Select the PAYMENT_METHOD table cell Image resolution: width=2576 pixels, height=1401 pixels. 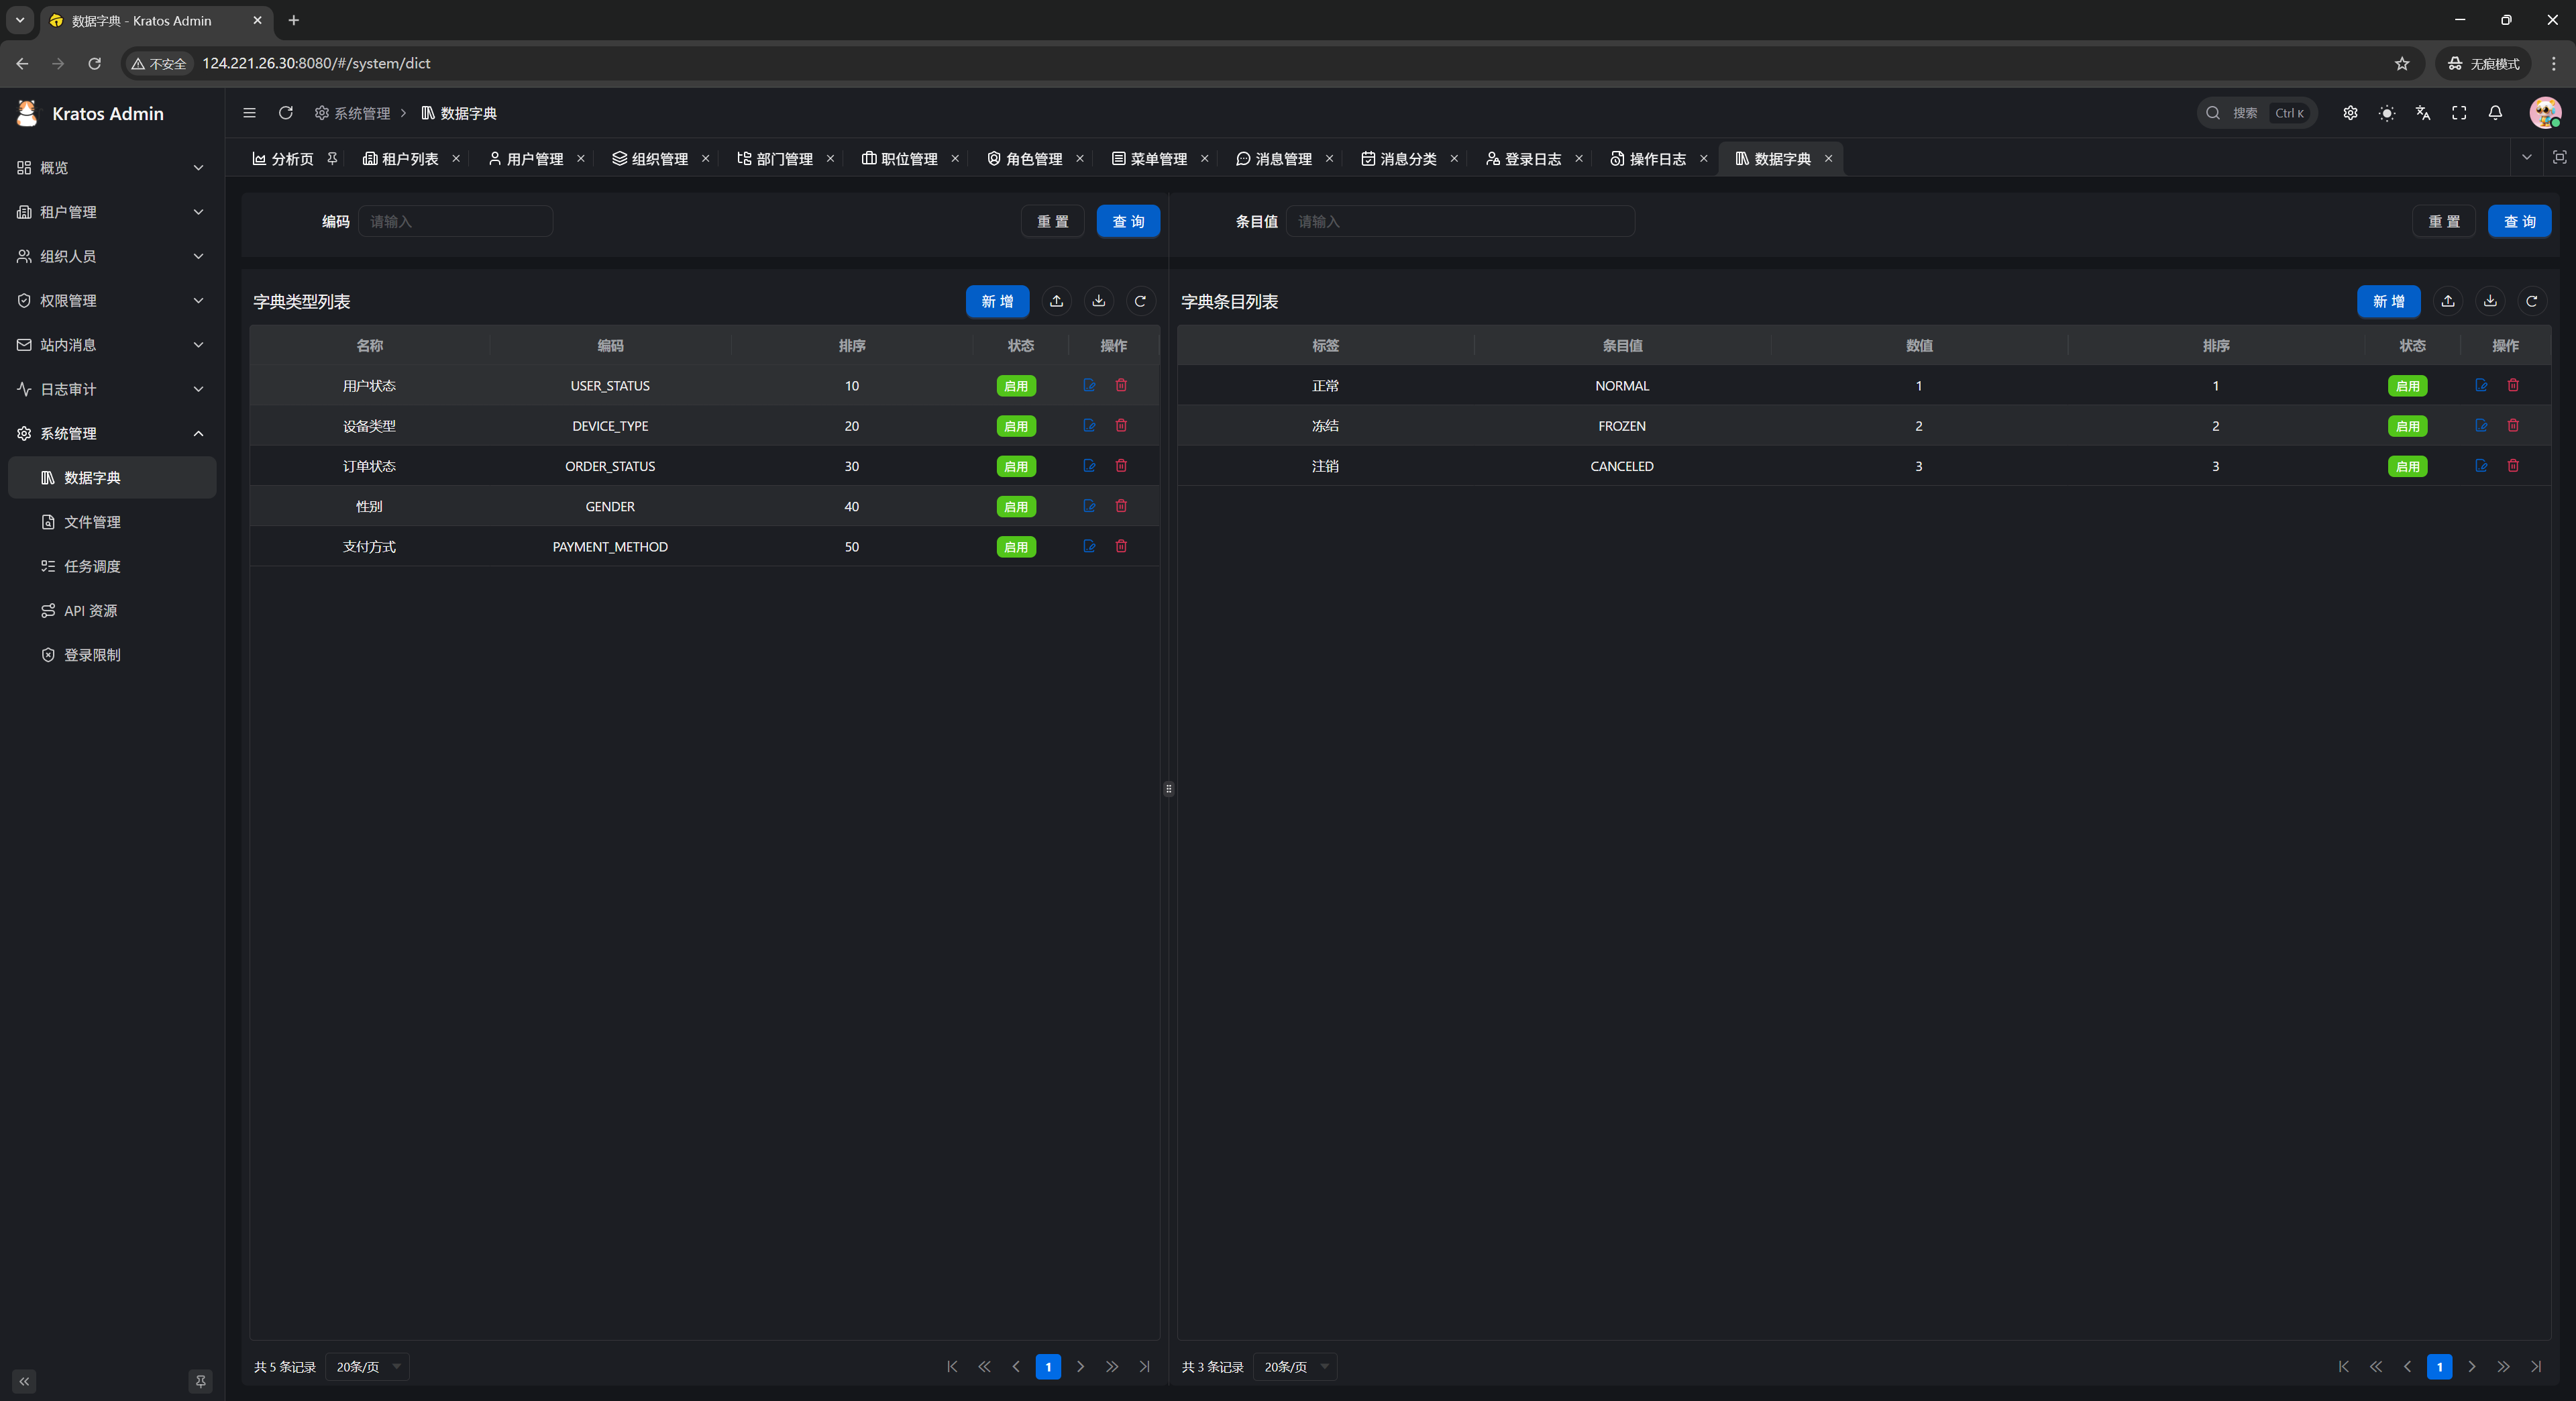click(x=610, y=546)
